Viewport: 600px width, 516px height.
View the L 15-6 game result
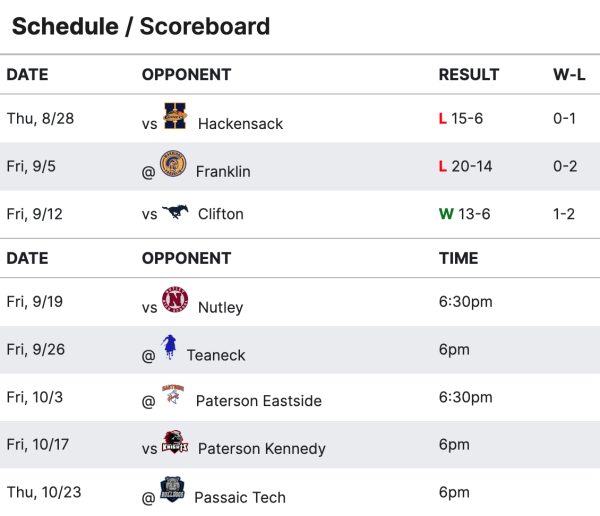coord(461,118)
